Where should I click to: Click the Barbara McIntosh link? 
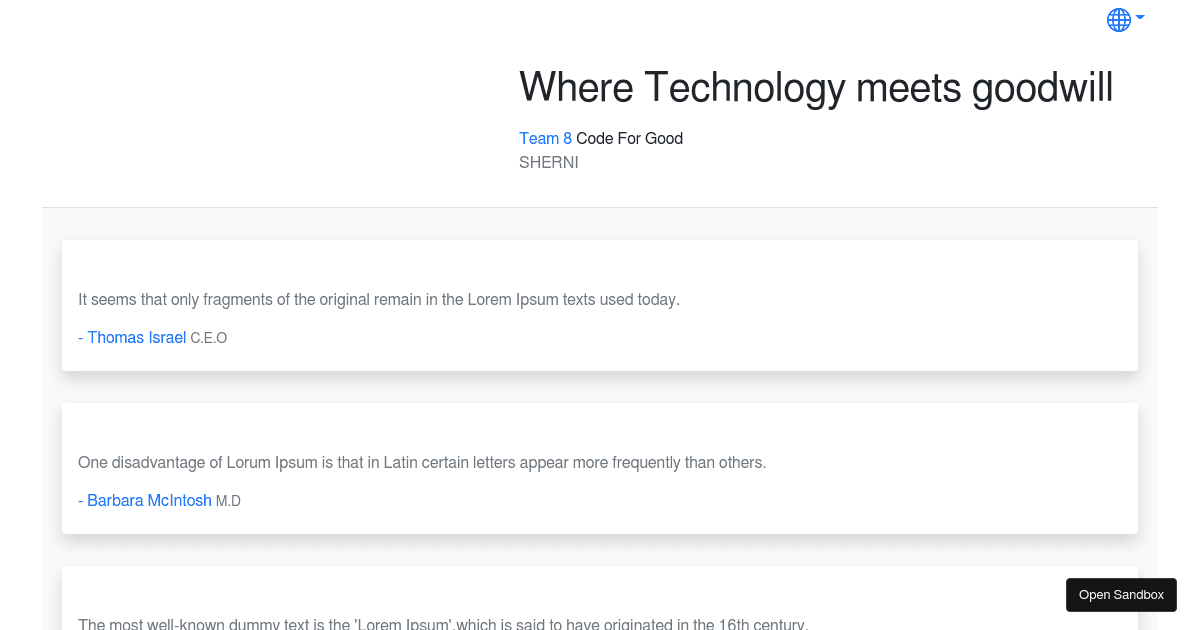149,500
